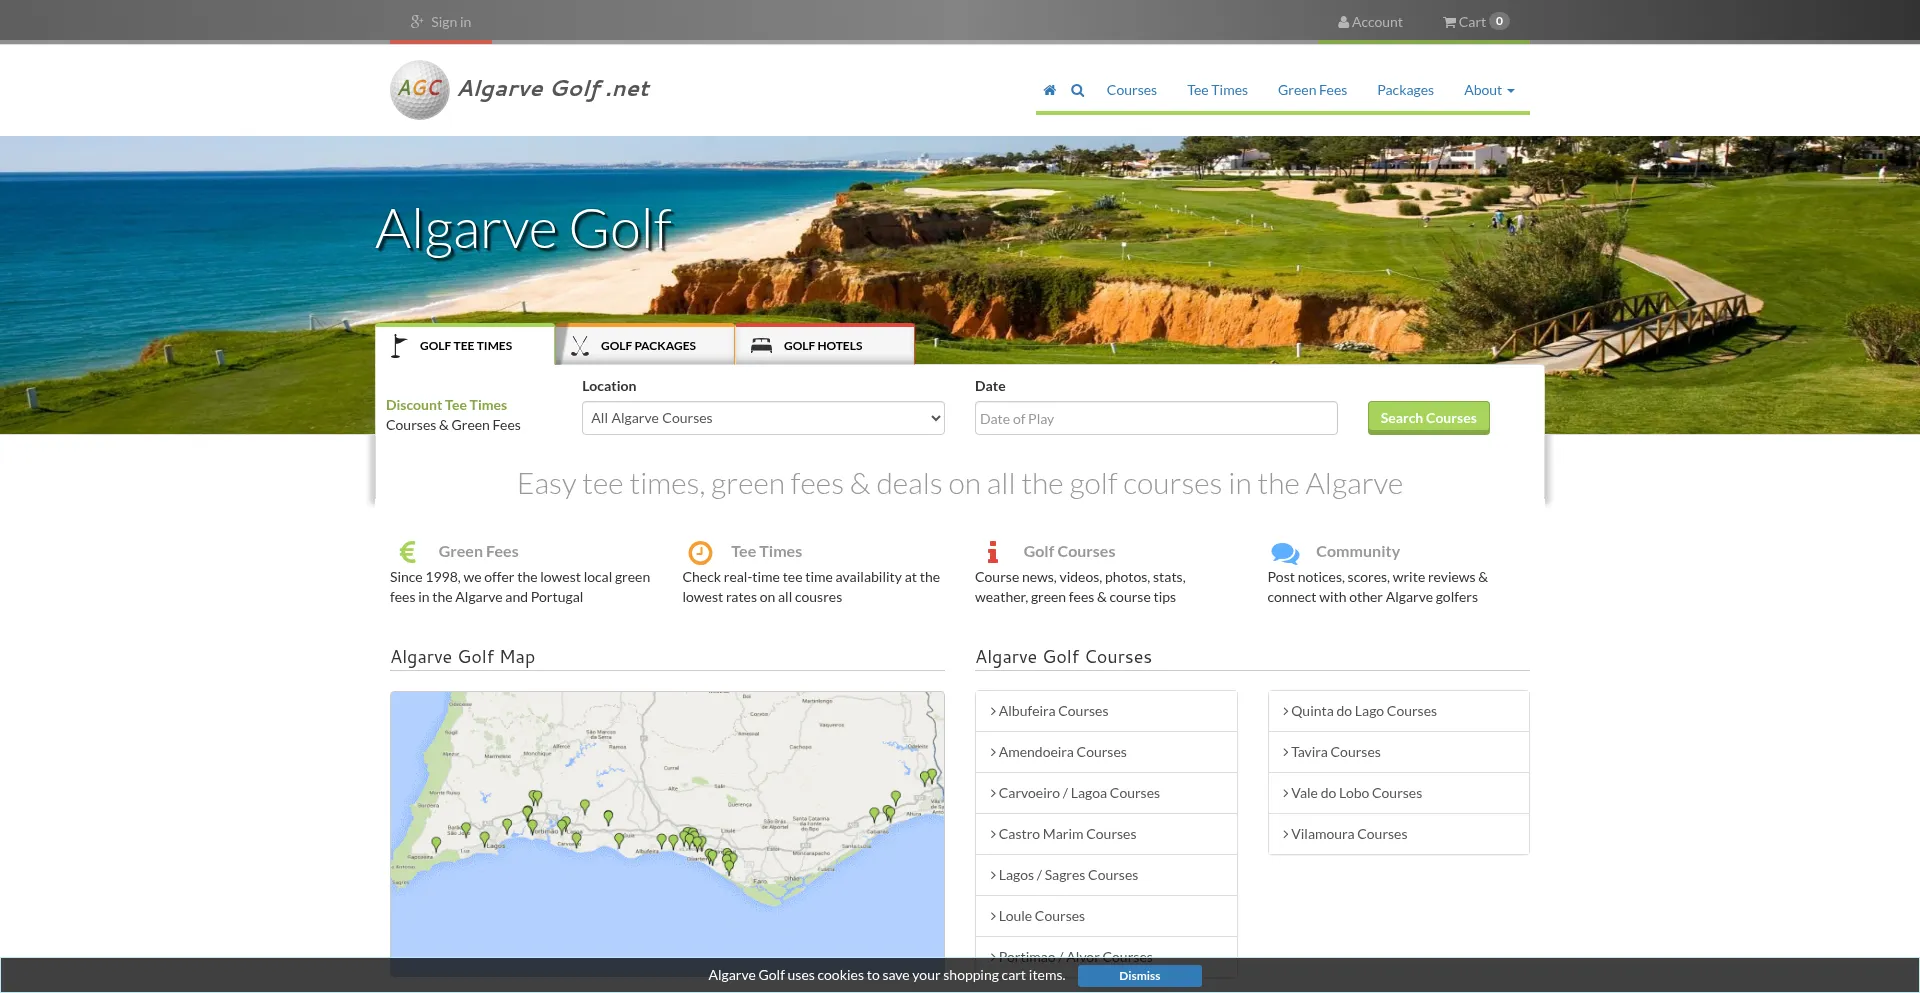Open the All Algarve Courses location dropdown
The image size is (1920, 993).
[x=763, y=418]
